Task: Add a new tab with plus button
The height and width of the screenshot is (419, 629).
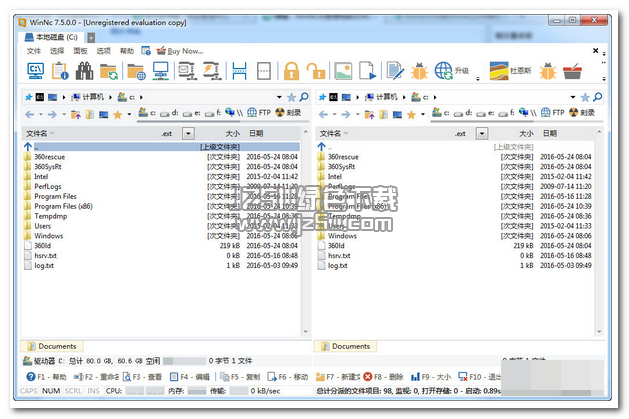Action: 91,38
